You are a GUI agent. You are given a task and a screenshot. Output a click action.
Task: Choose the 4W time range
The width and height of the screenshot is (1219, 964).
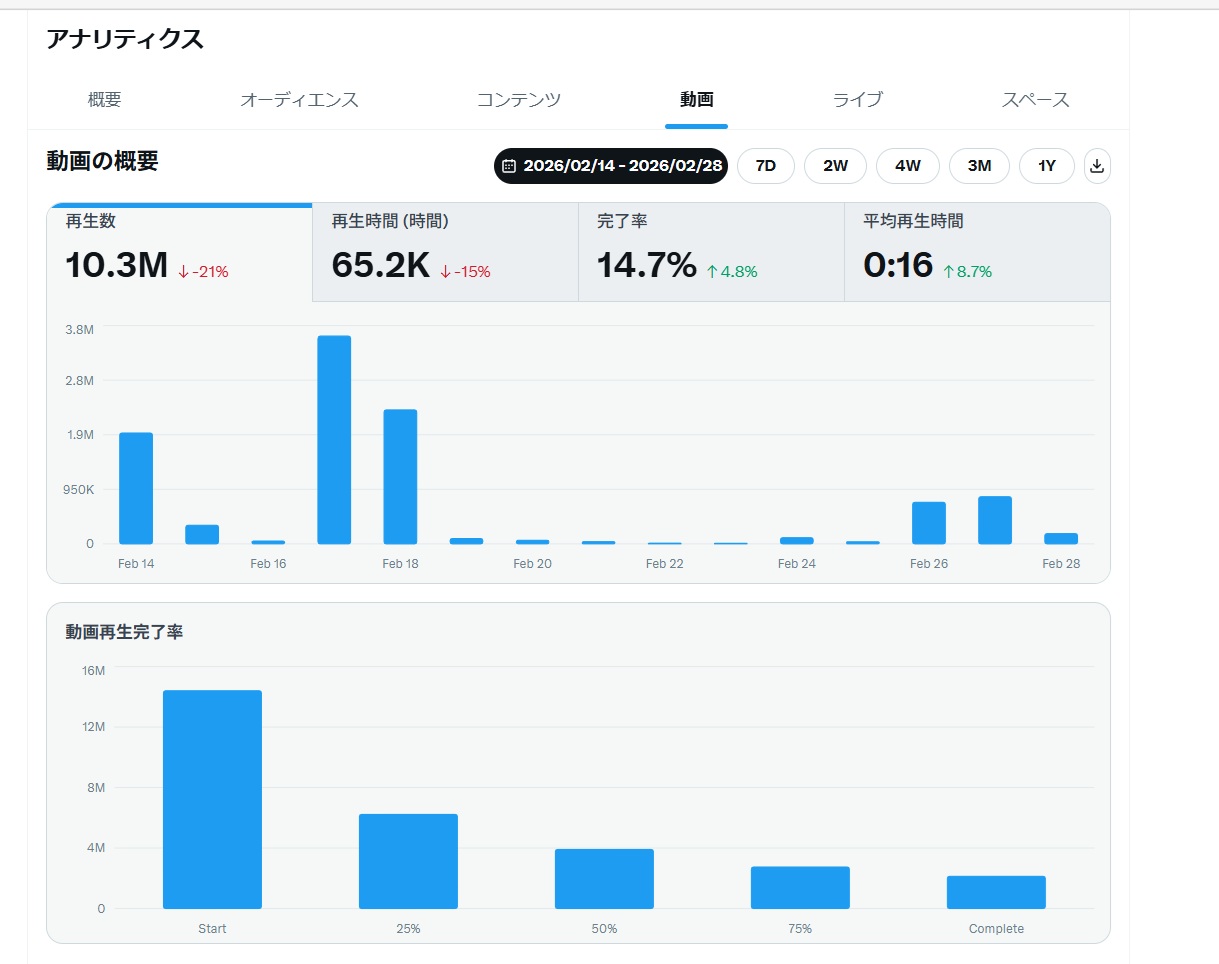pos(907,166)
